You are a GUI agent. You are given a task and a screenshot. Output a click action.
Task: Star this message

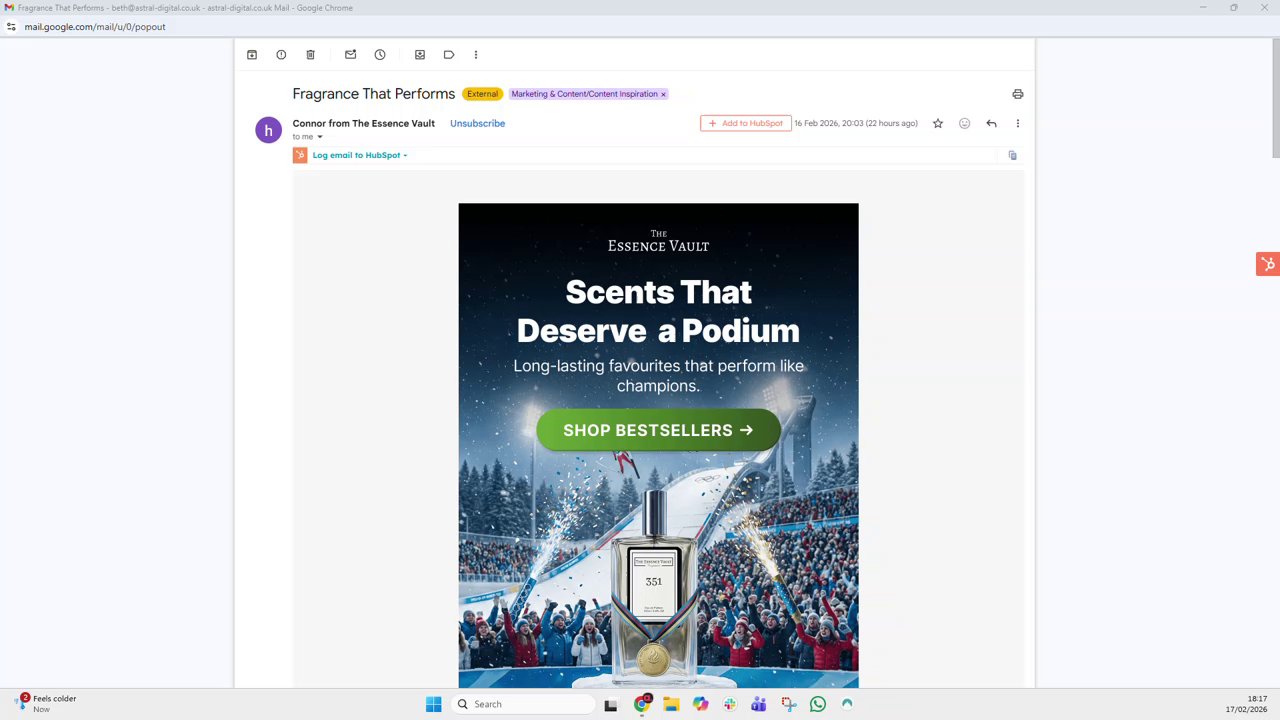click(938, 124)
